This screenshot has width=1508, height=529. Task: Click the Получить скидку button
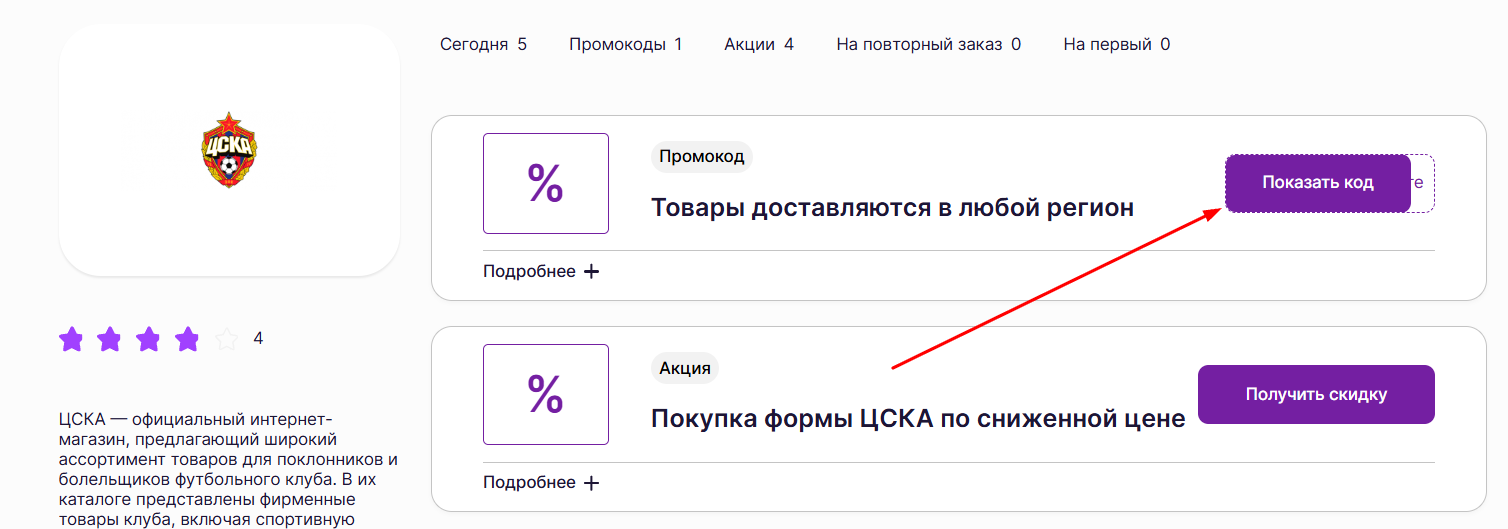coord(1316,395)
